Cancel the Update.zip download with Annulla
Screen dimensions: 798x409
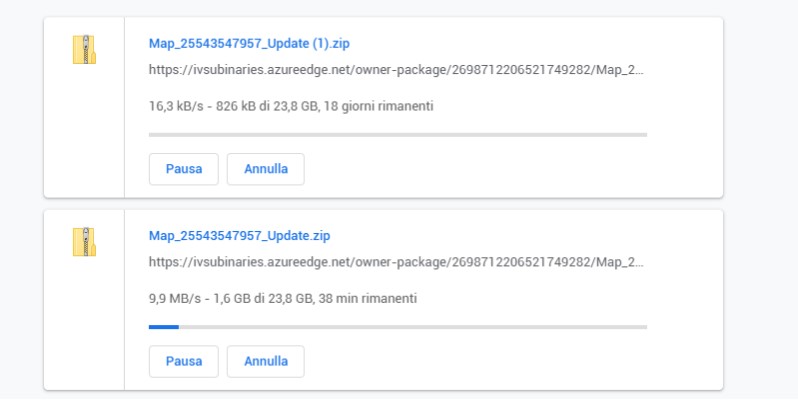pyautogui.click(x=266, y=361)
